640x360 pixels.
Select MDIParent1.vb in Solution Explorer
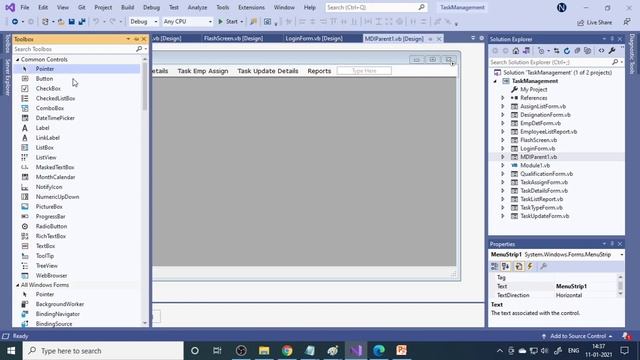[x=538, y=157]
